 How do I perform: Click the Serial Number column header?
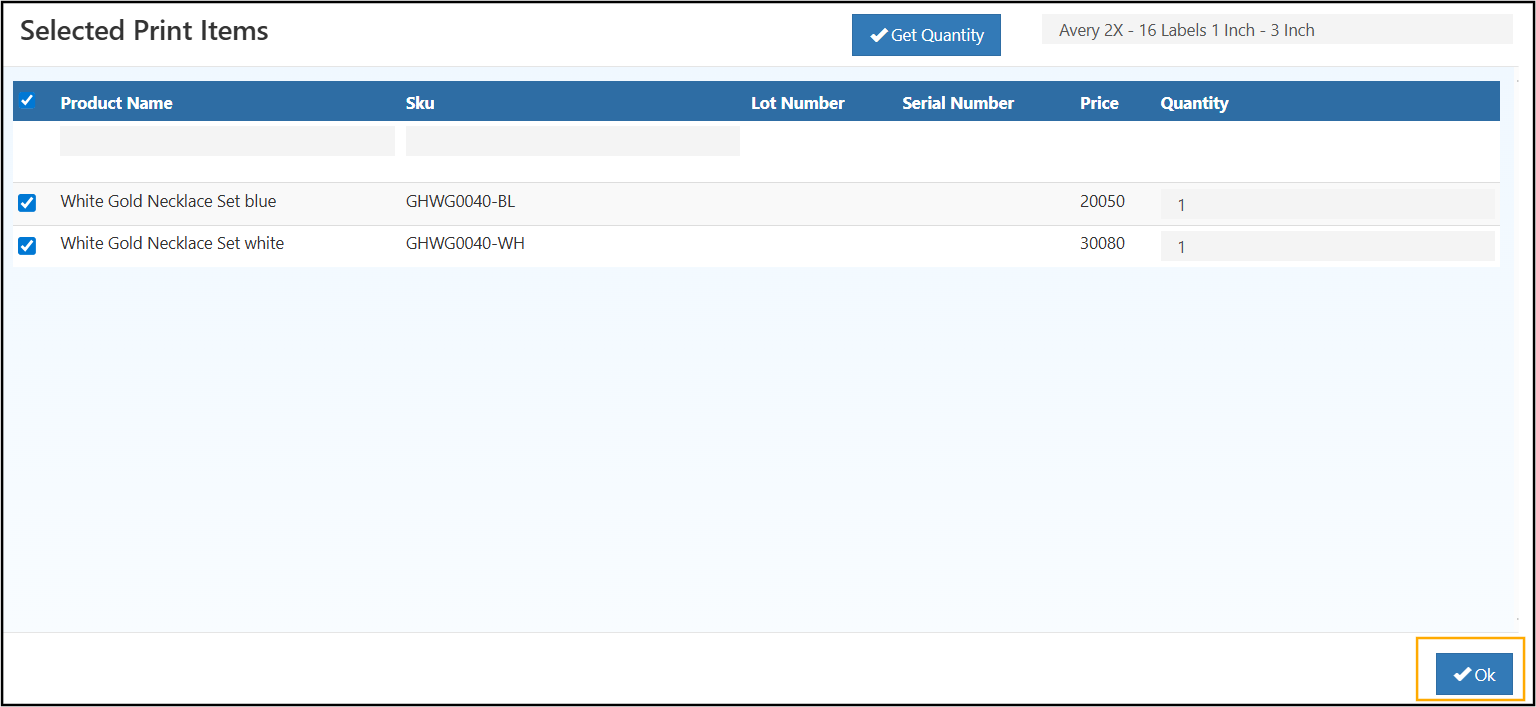click(x=957, y=103)
